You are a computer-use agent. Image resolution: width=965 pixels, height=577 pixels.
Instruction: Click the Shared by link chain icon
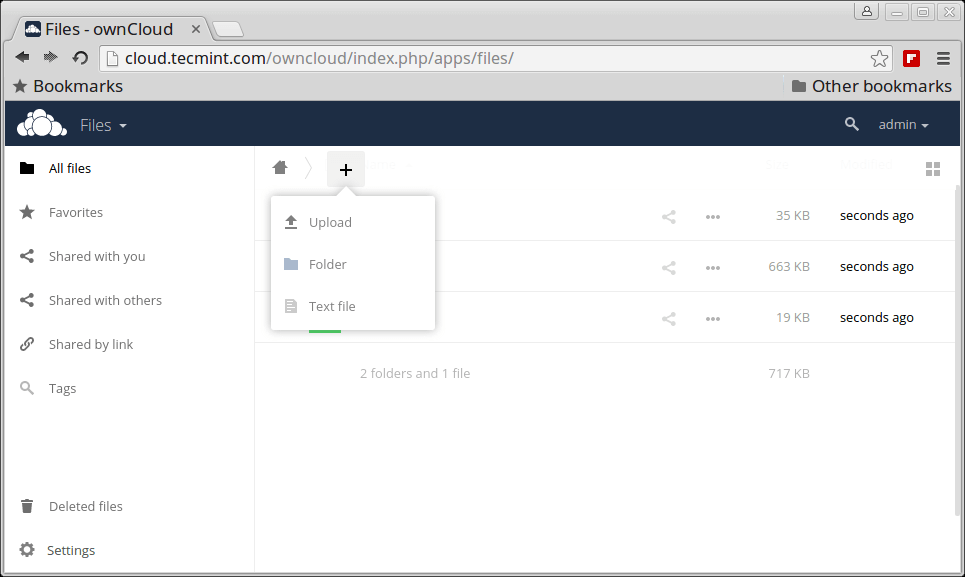[26, 344]
